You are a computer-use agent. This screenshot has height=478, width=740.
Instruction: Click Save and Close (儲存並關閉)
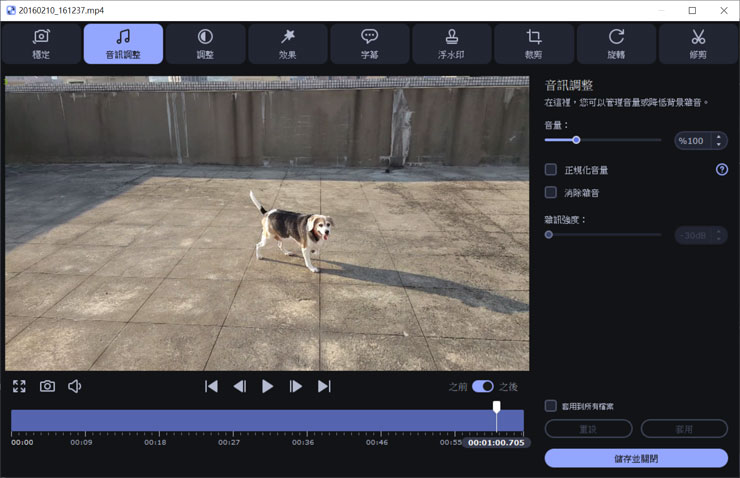click(636, 458)
